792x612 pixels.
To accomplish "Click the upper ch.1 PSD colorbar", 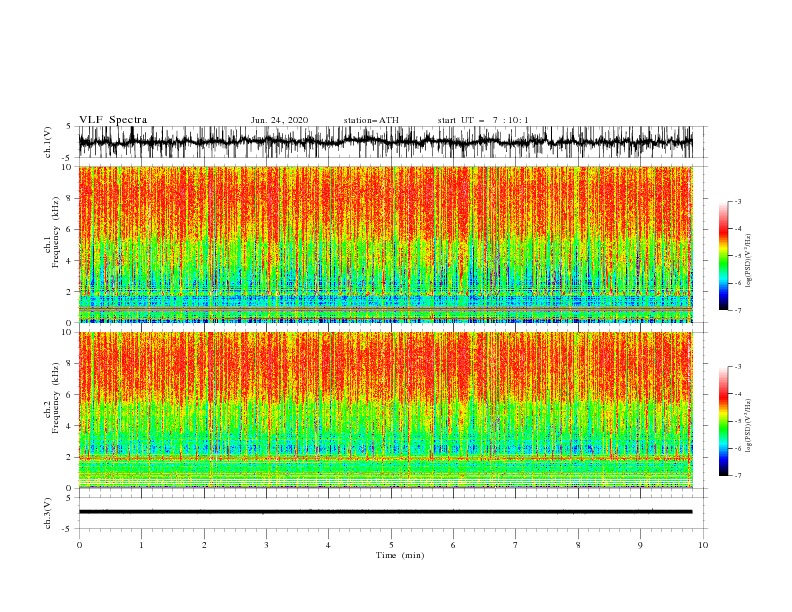I will pos(724,256).
